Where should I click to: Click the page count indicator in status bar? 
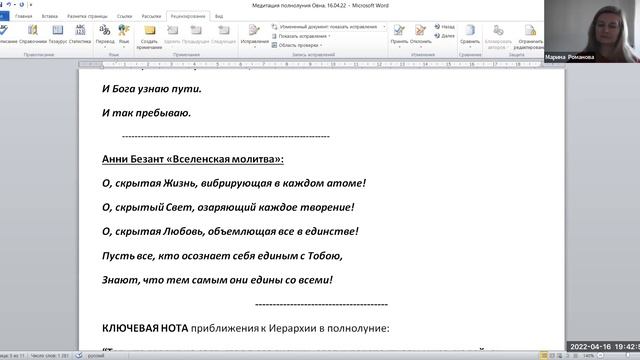click(12, 356)
